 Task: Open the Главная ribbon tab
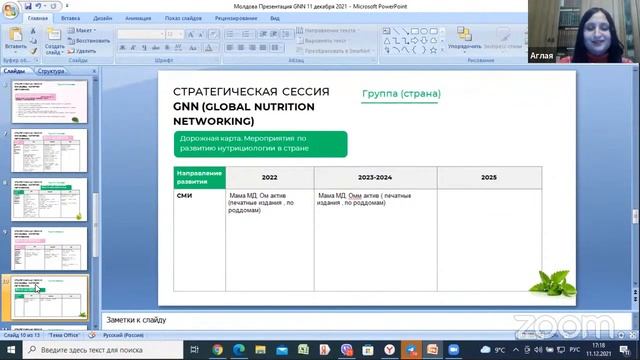point(38,18)
